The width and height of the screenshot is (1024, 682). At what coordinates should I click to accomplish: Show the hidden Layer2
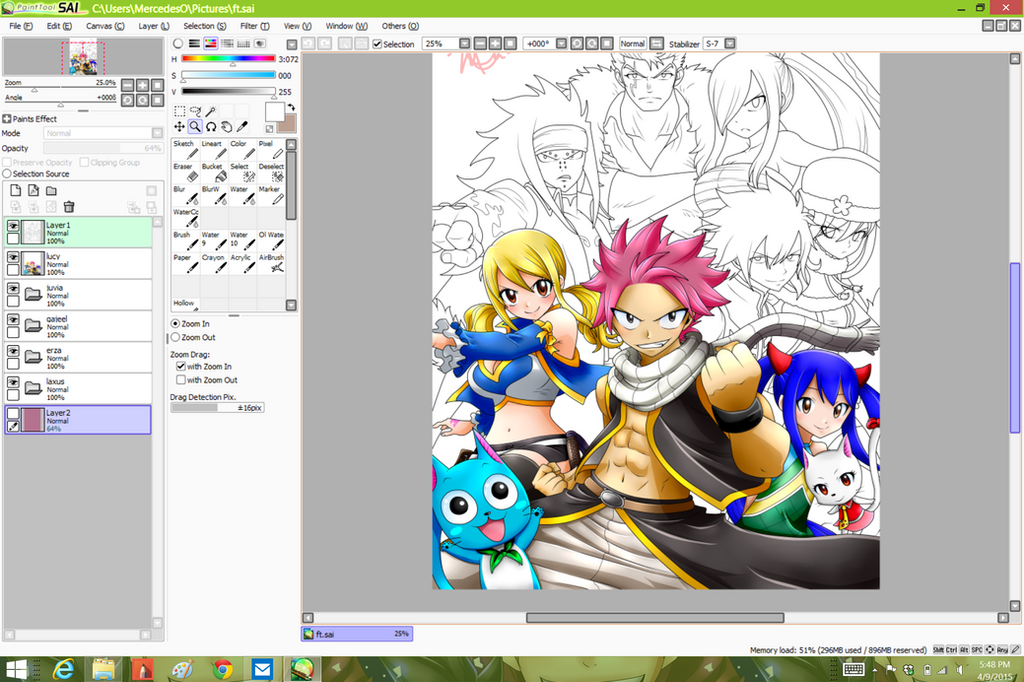pos(13,413)
